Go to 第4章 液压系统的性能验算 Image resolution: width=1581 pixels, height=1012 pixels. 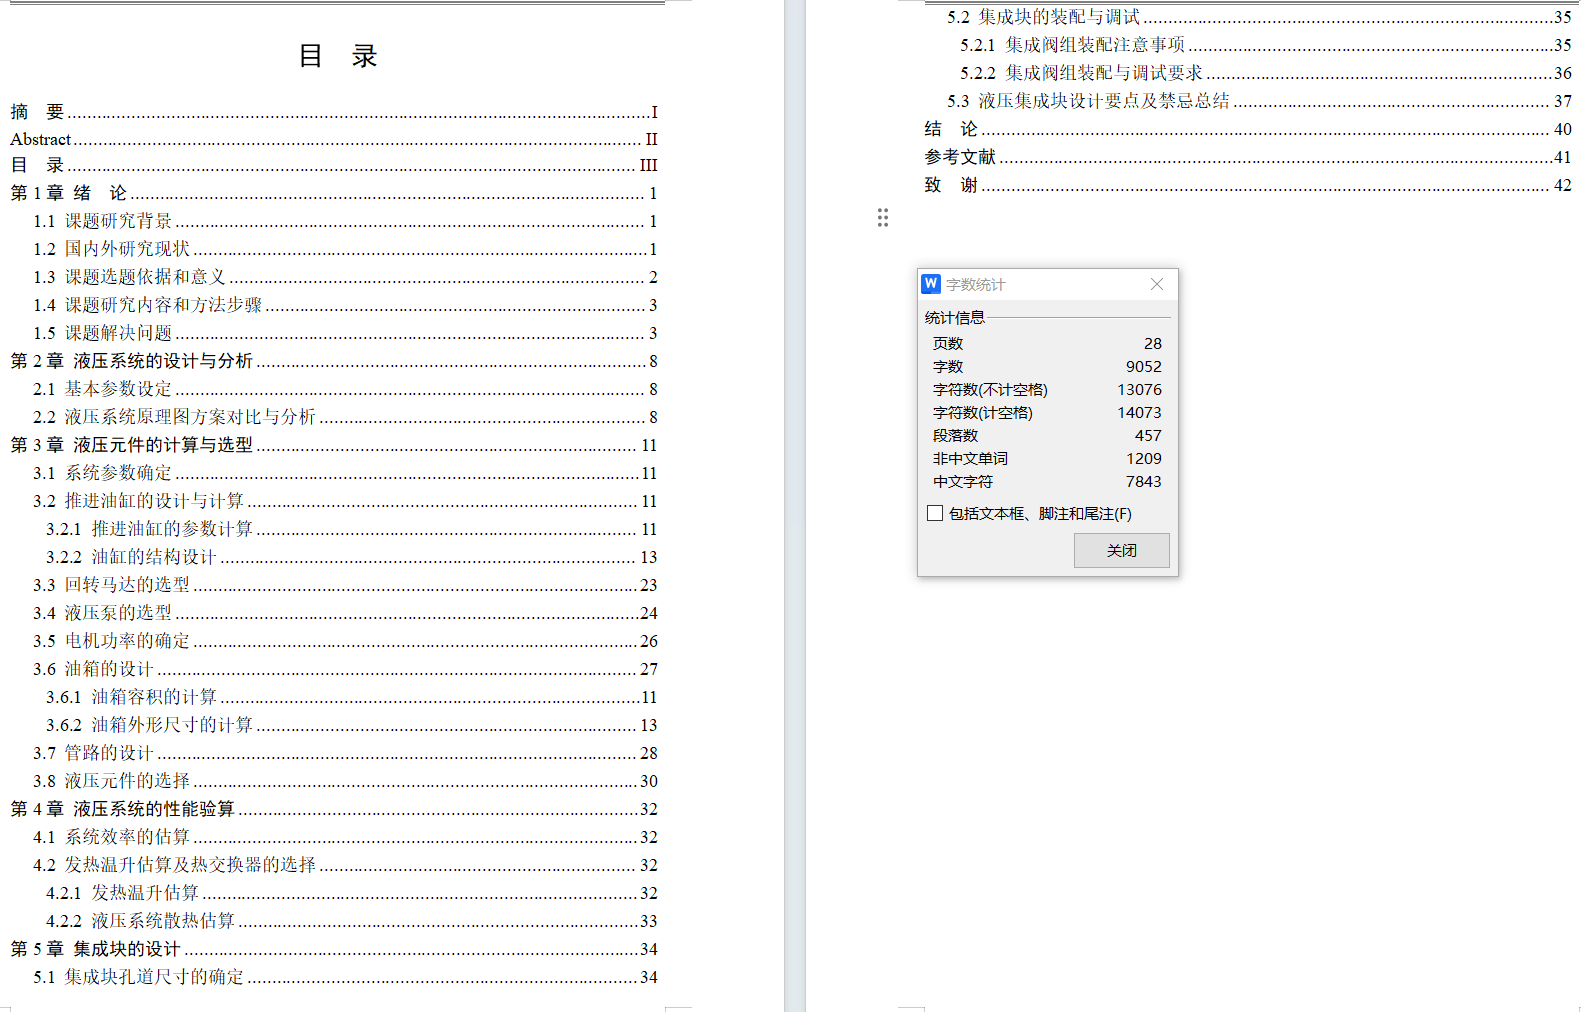click(x=334, y=809)
